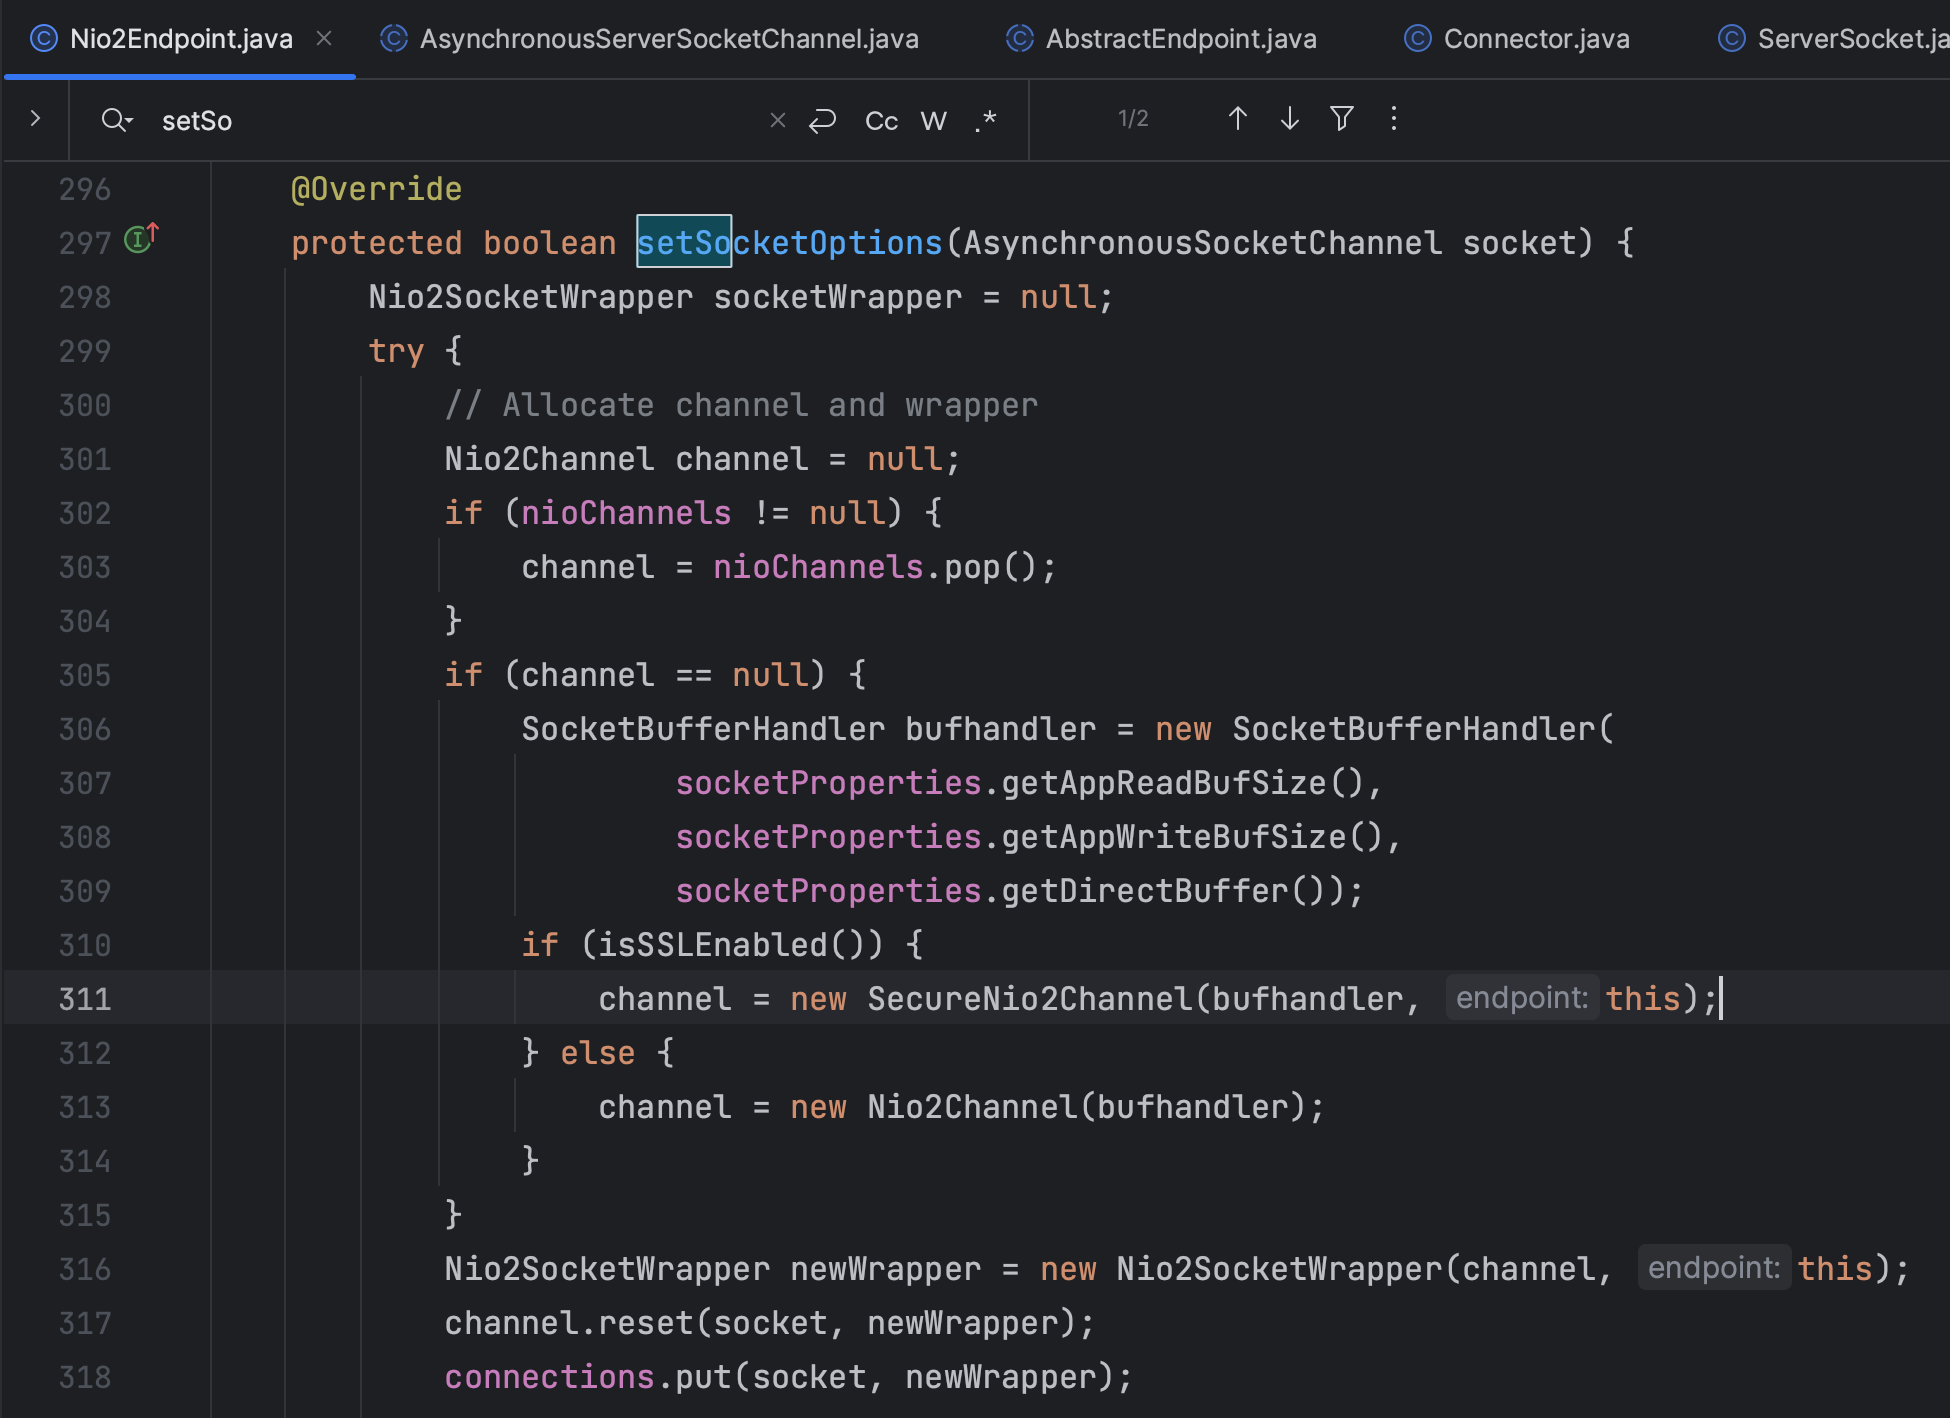The image size is (1950, 1418).
Task: Close the Nio2Endpoint.java tab
Action: click(324, 39)
